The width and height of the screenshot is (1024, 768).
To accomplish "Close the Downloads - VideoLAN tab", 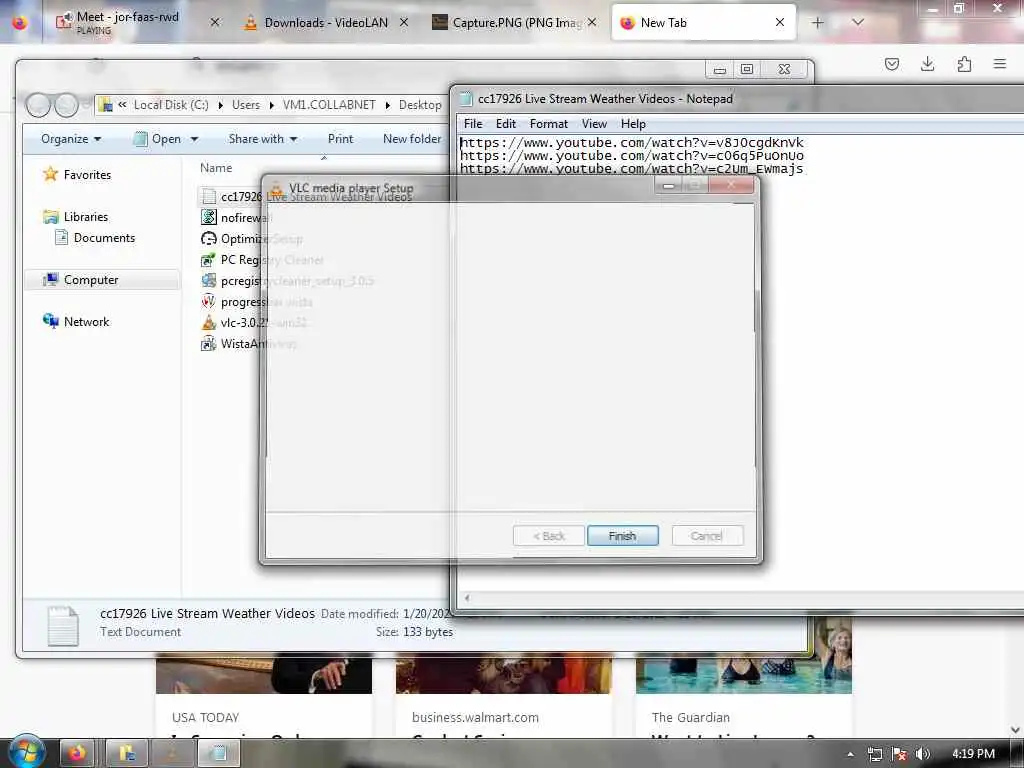I will click(x=404, y=23).
